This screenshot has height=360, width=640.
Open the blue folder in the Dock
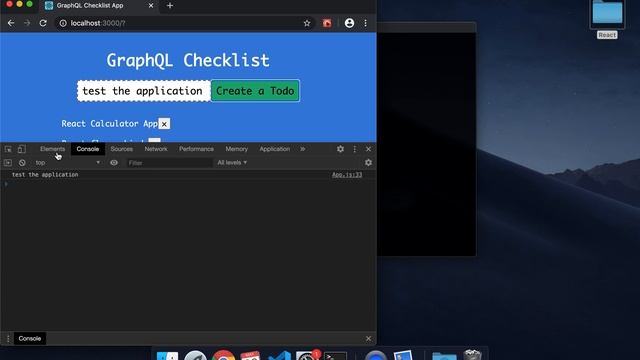tap(444, 356)
